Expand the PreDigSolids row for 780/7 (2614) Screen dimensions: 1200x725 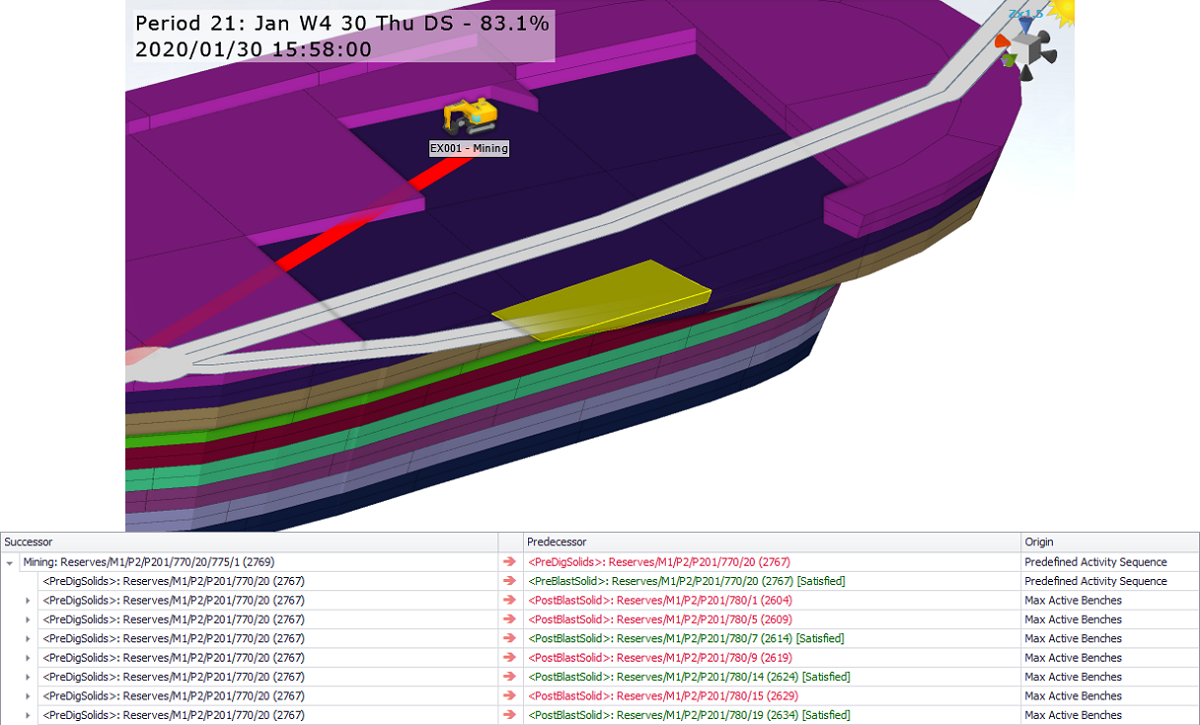pyautogui.click(x=28, y=638)
